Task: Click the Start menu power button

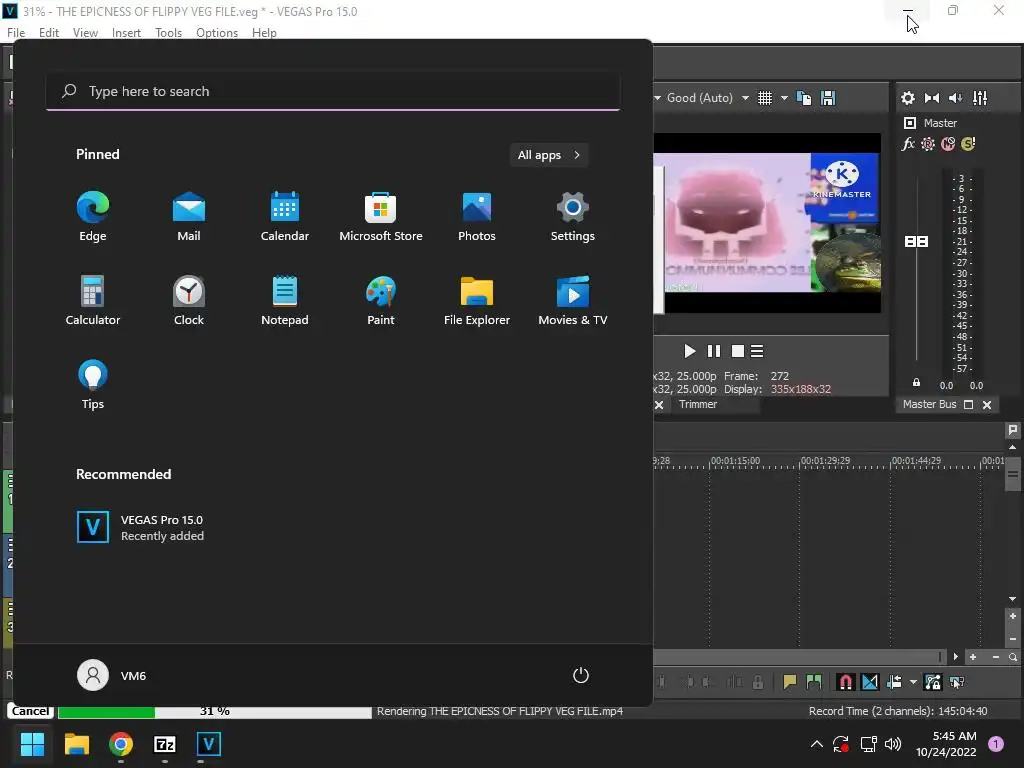Action: [581, 675]
